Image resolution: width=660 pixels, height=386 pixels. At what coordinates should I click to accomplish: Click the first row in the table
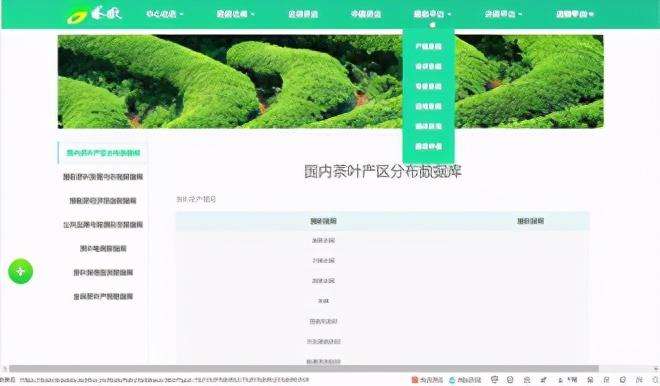point(382,240)
